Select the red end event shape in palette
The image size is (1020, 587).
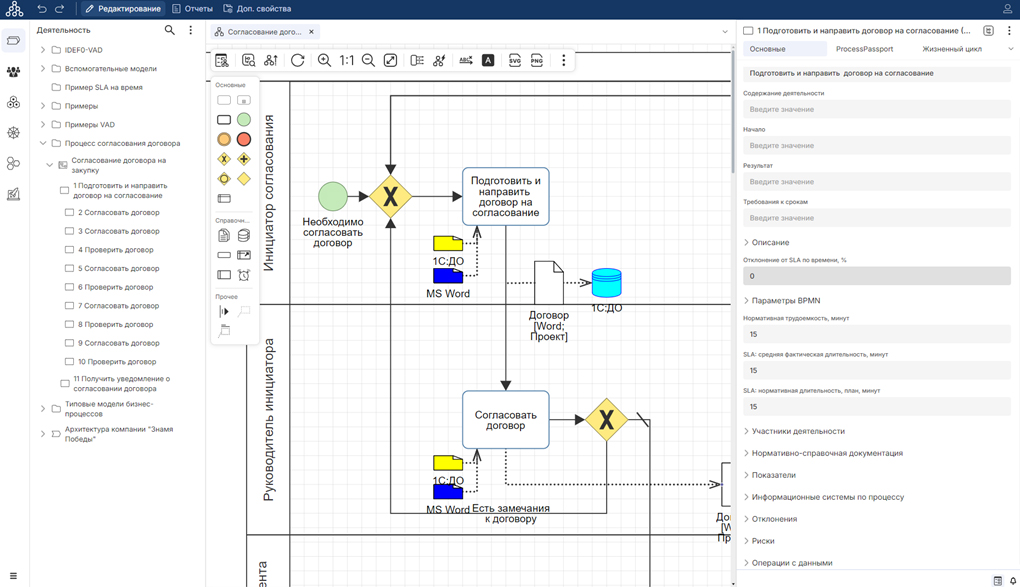tap(243, 139)
